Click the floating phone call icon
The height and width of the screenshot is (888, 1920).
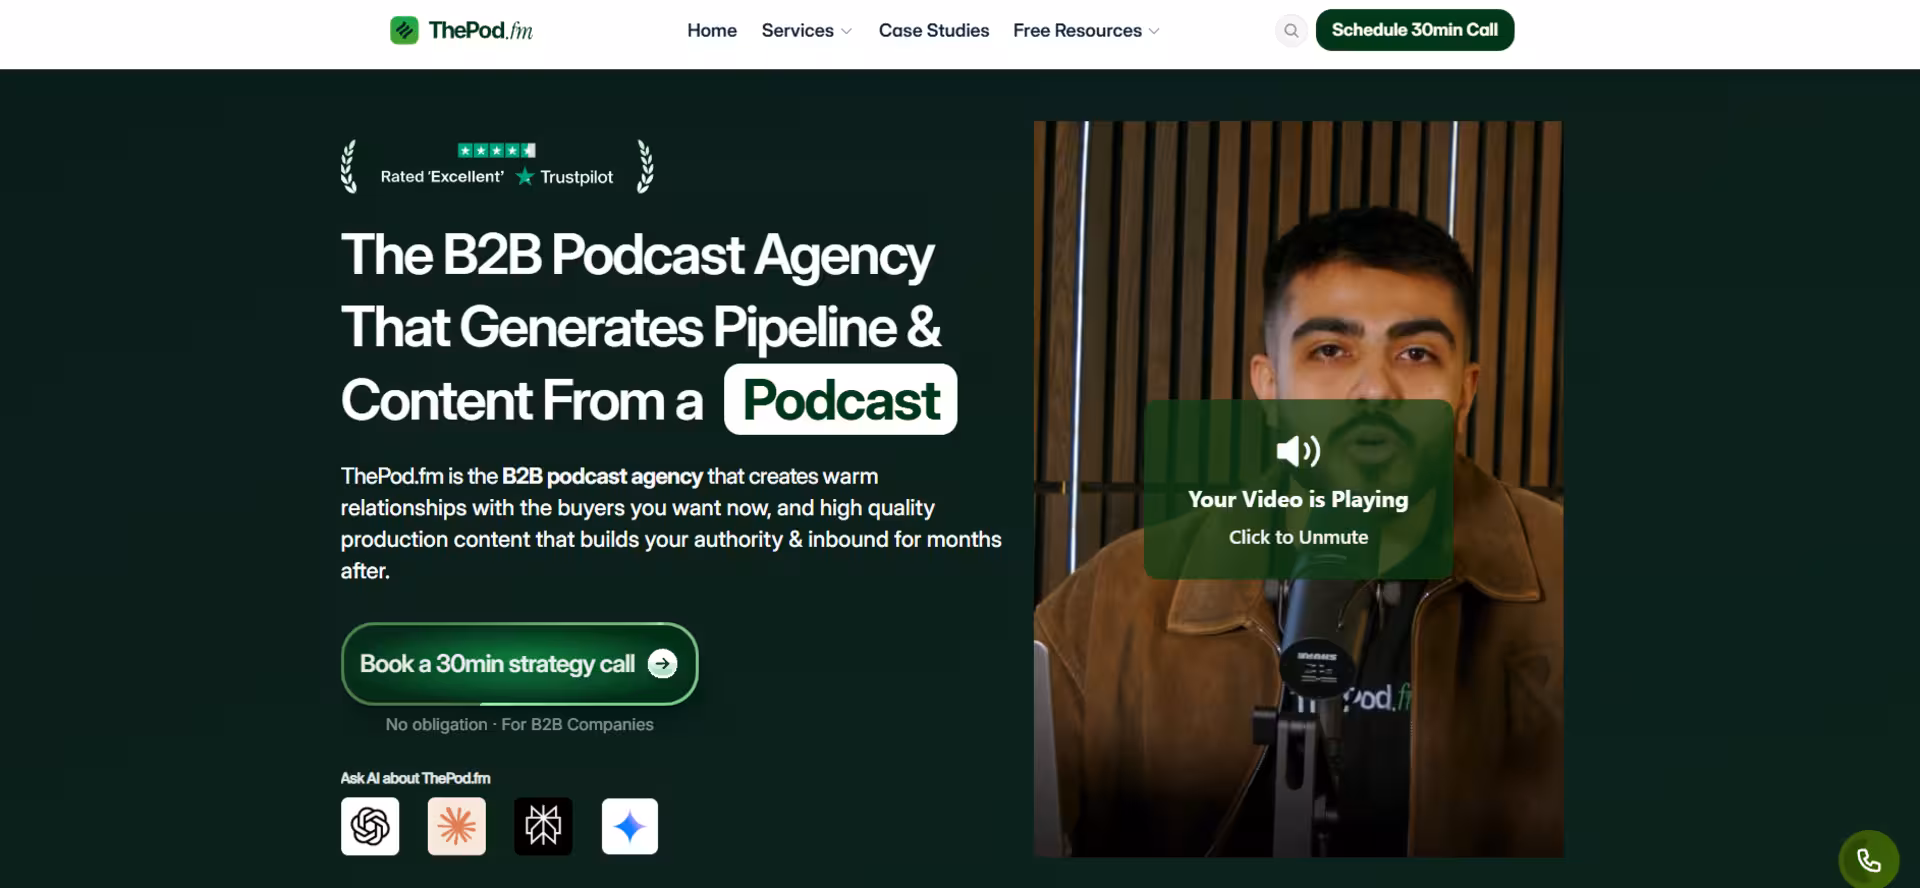[1868, 860]
